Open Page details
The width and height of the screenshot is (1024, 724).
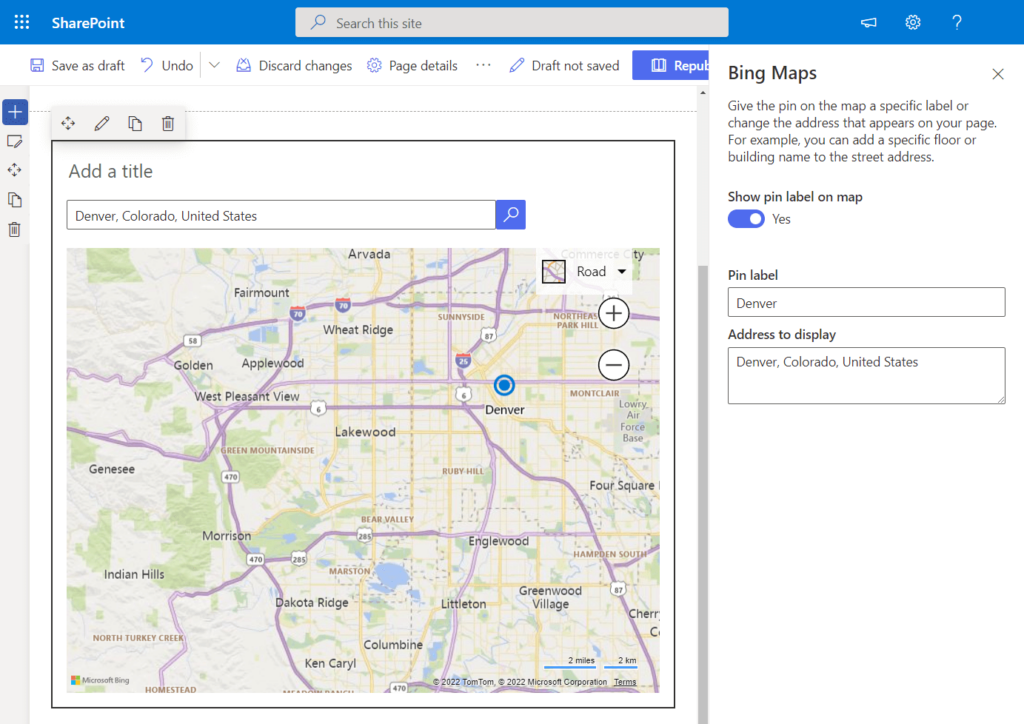pos(412,65)
